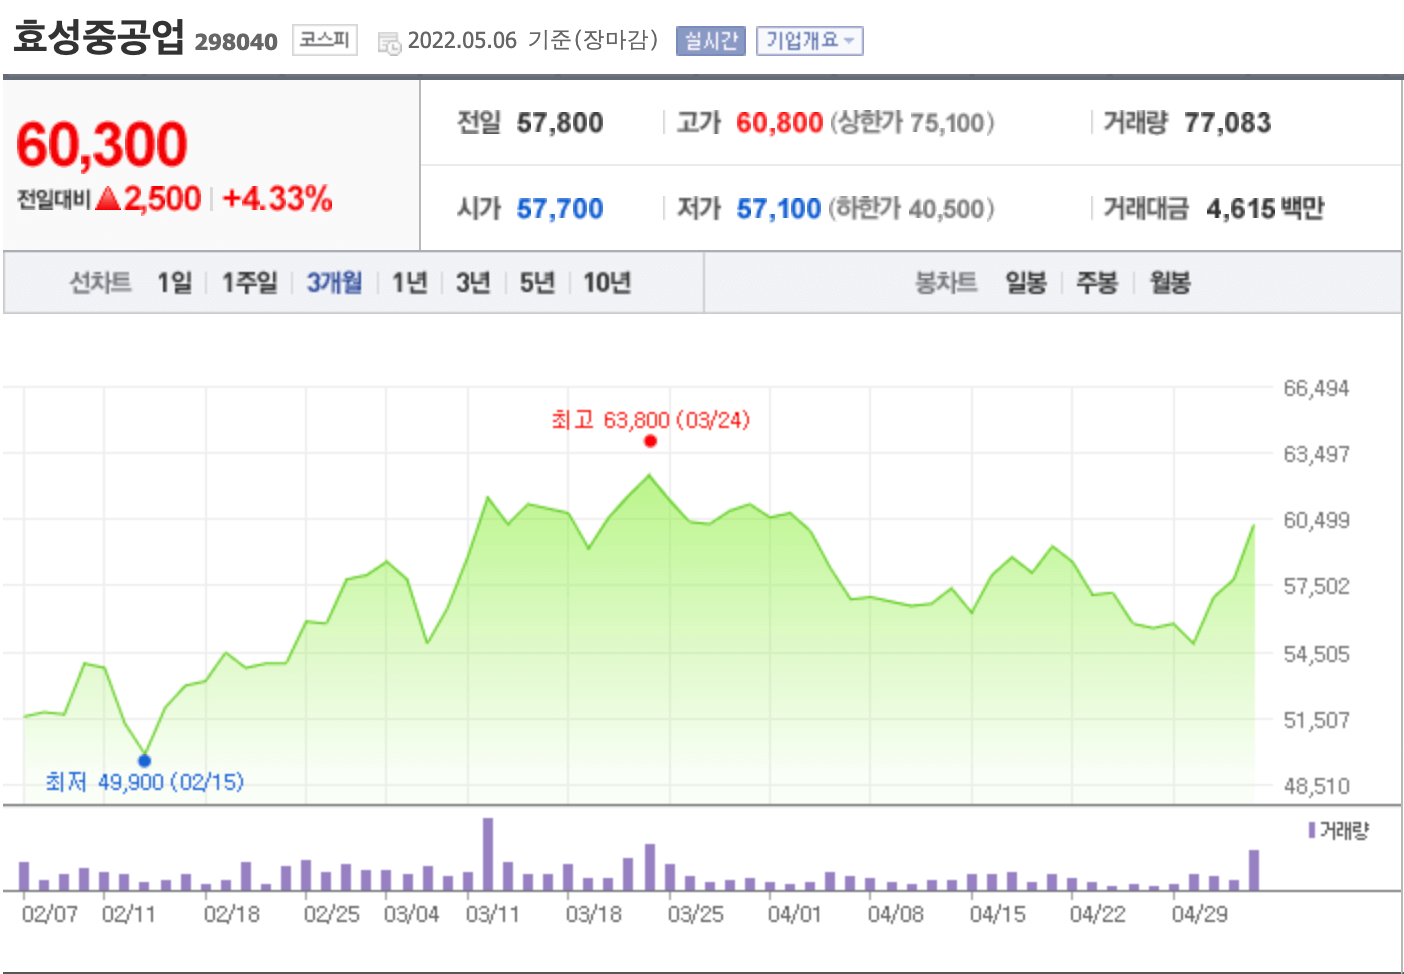The height and width of the screenshot is (974, 1404).
Task: Select the 1주일 line chart tab
Action: point(249,283)
